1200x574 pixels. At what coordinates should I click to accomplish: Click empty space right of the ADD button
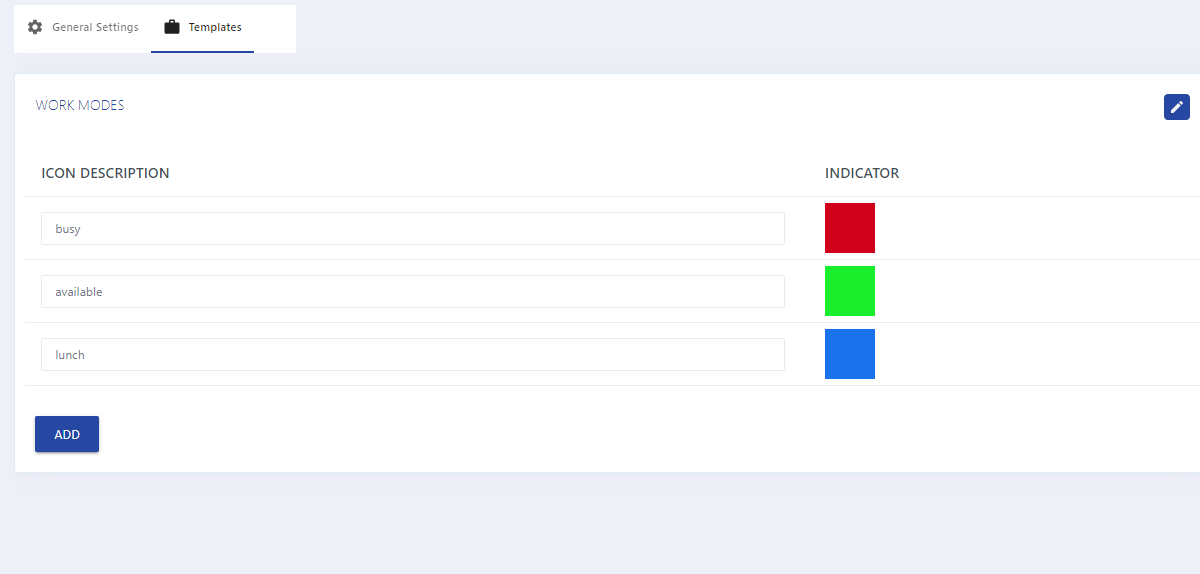pos(600,434)
